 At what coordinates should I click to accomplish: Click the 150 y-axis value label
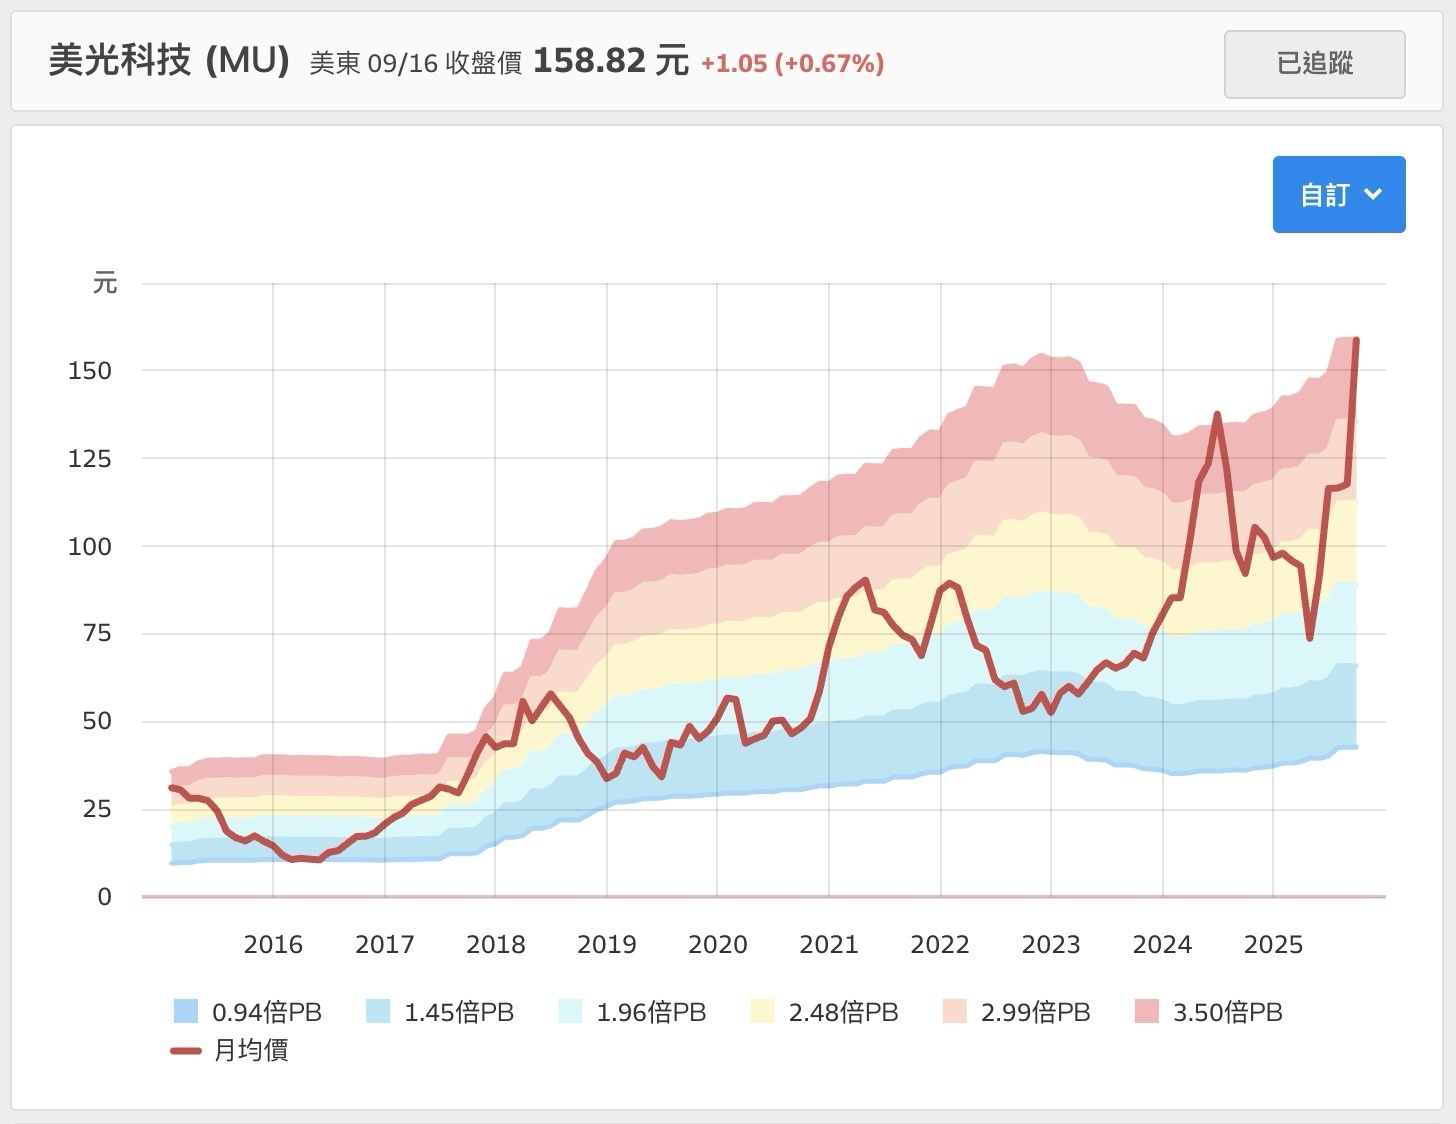[90, 371]
